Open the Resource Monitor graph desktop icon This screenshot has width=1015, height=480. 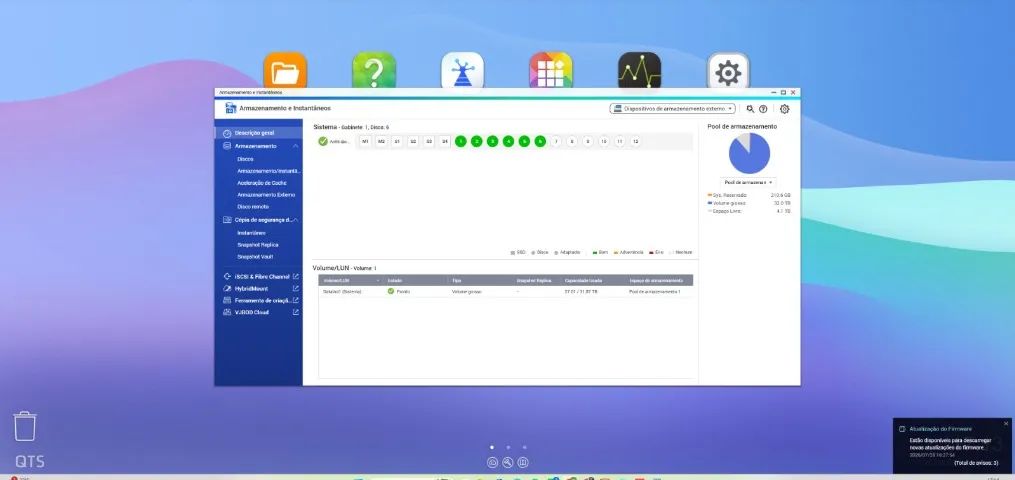pos(640,70)
